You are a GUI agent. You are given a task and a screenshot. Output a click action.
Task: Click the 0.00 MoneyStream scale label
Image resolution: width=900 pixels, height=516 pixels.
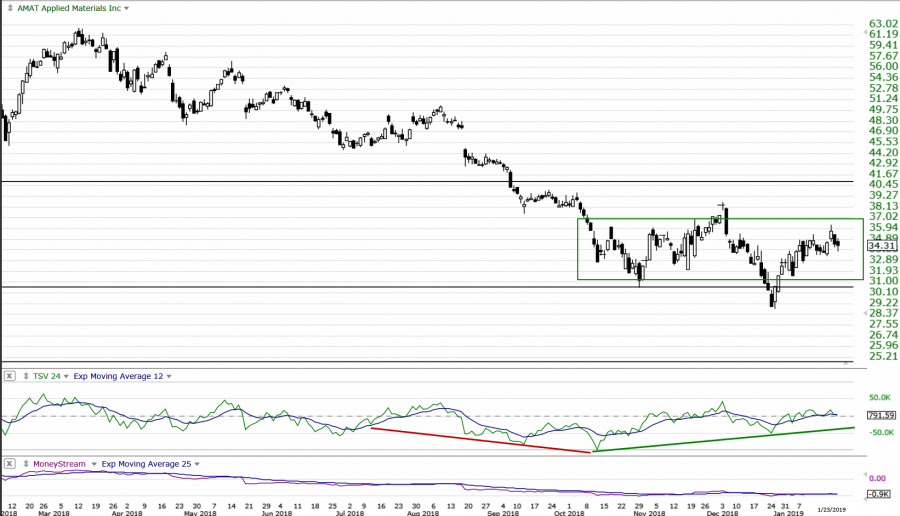pyautogui.click(x=877, y=478)
